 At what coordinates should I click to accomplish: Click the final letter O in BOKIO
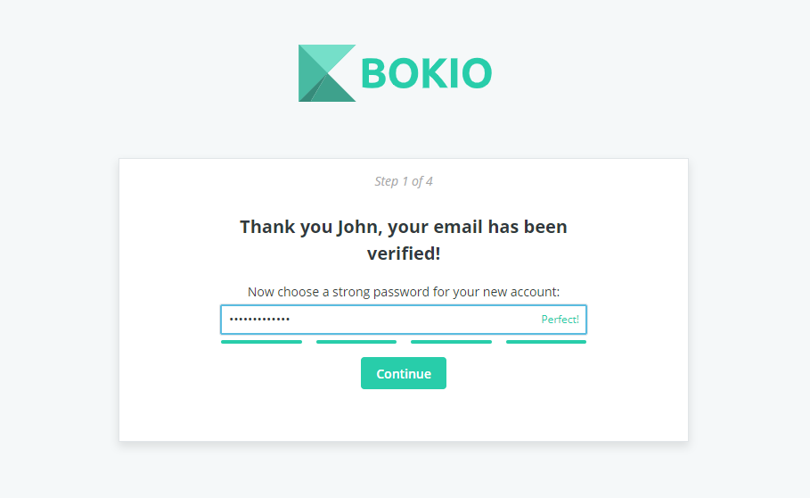tap(476, 73)
